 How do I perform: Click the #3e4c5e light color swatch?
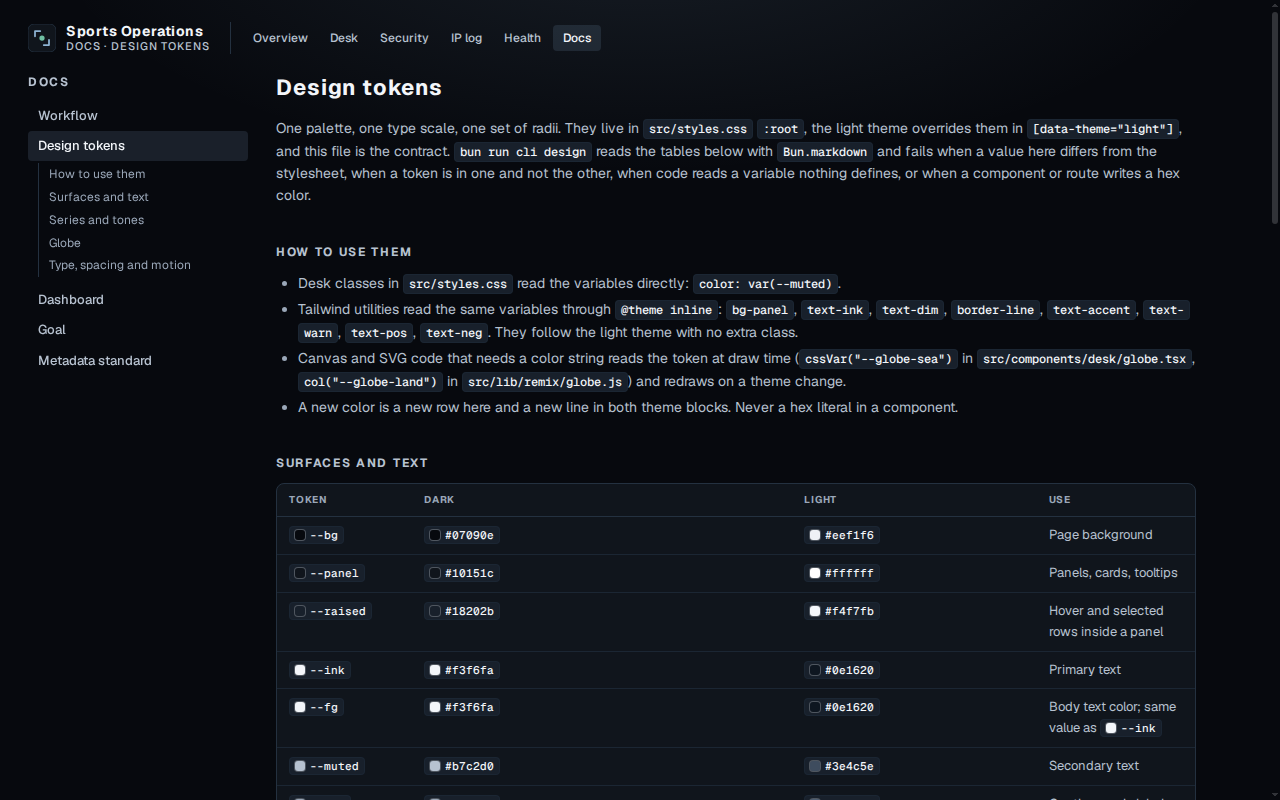(815, 766)
